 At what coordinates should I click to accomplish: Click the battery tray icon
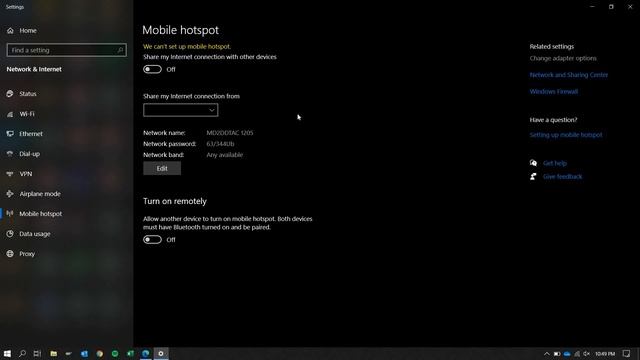coord(557,353)
